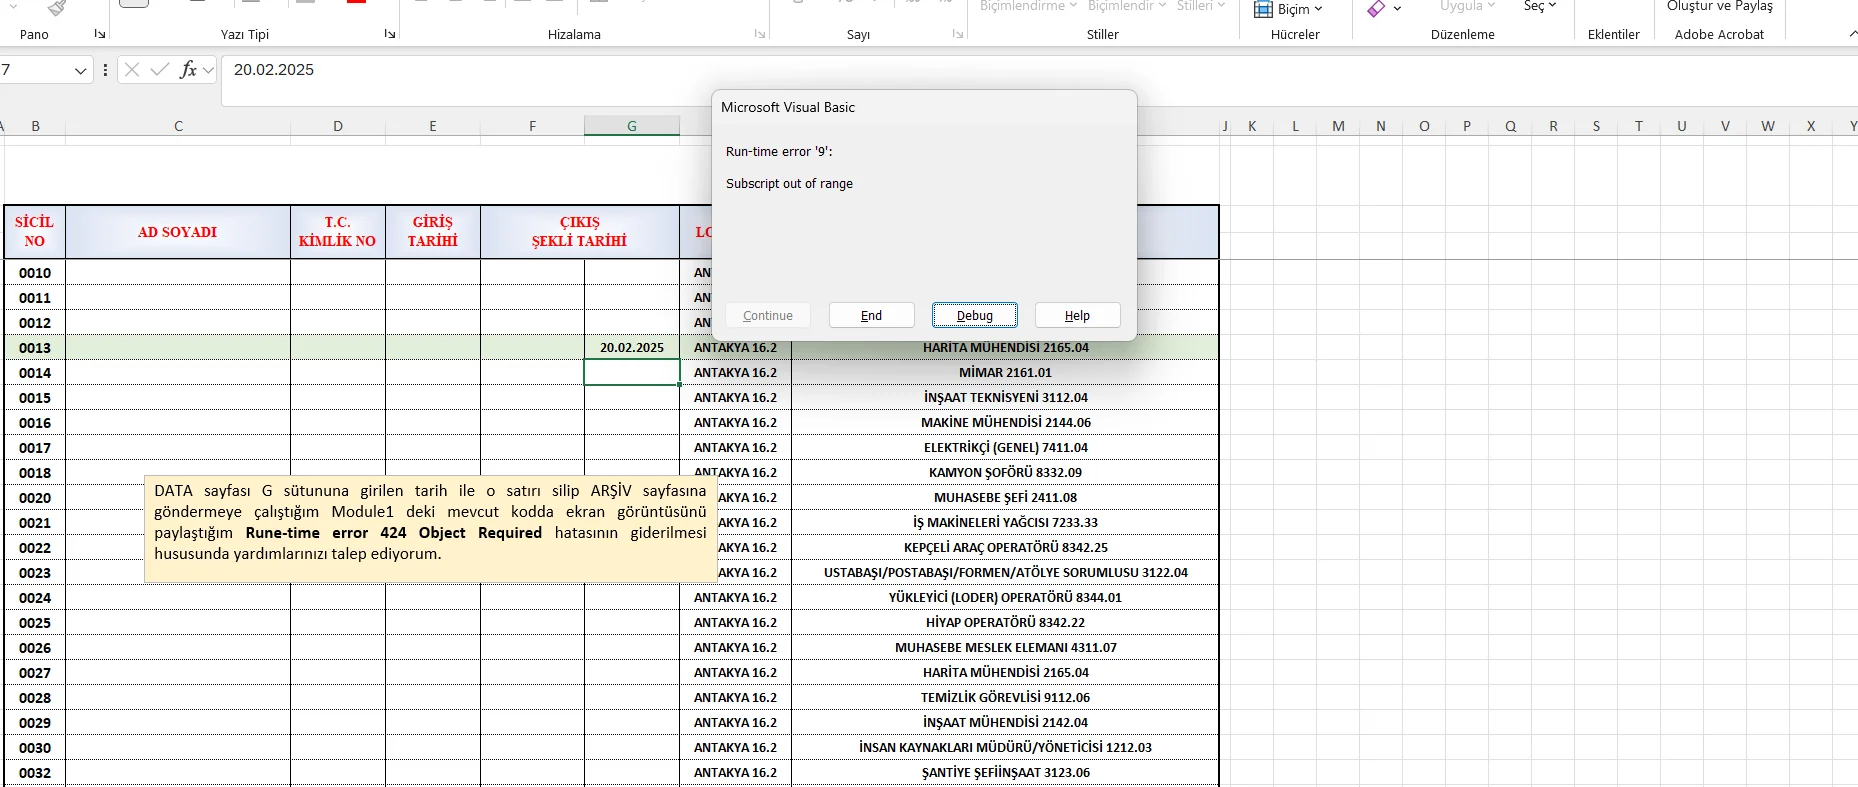Expand the name box dropdown arrow
1858x787 pixels.
tap(80, 70)
